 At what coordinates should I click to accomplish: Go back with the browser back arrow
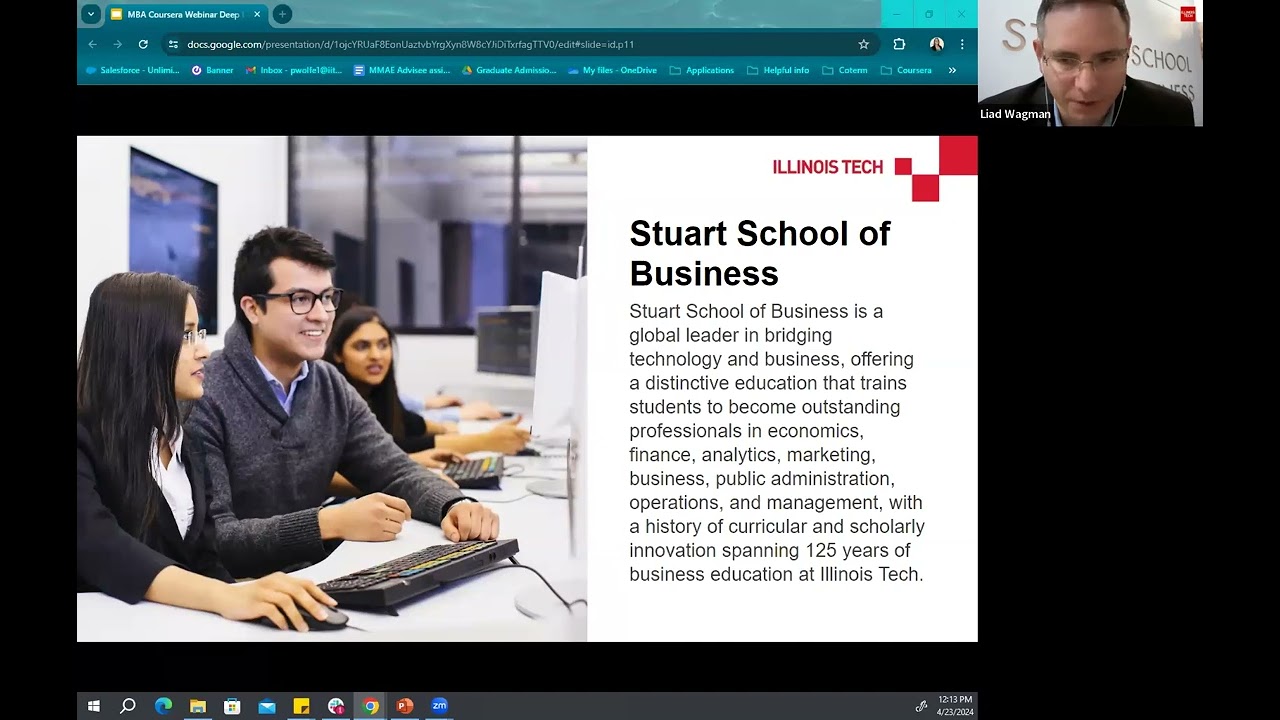[x=93, y=44]
